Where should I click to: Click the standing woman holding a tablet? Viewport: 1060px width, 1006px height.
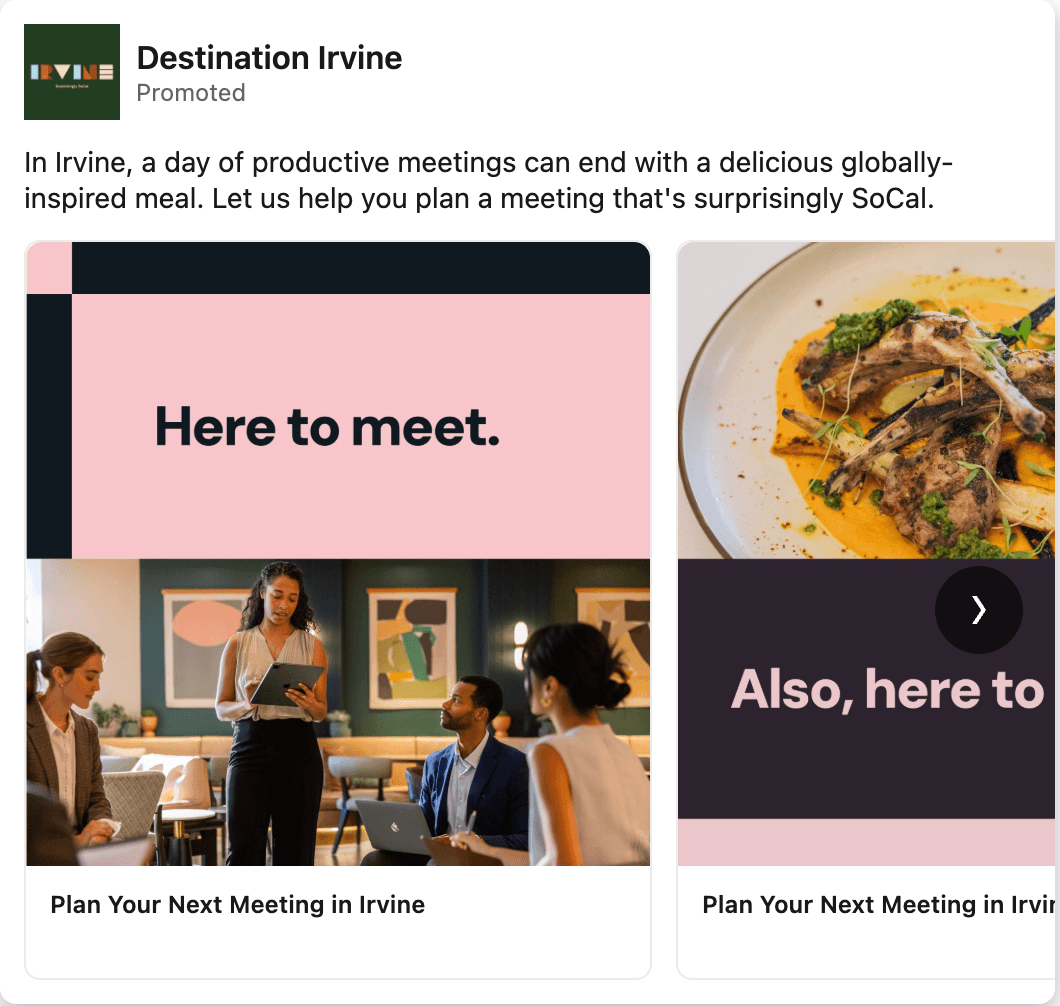pos(273,700)
